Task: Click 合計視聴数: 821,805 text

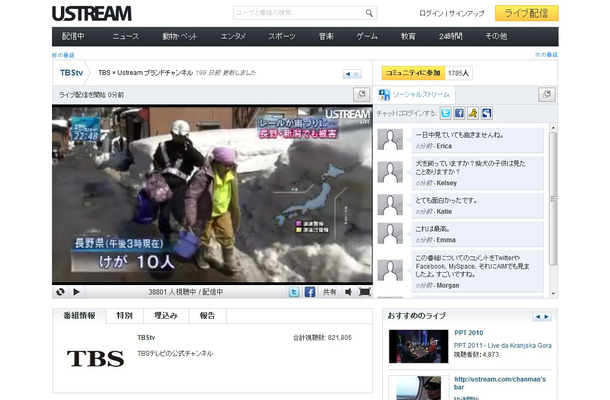Action: click(x=322, y=338)
